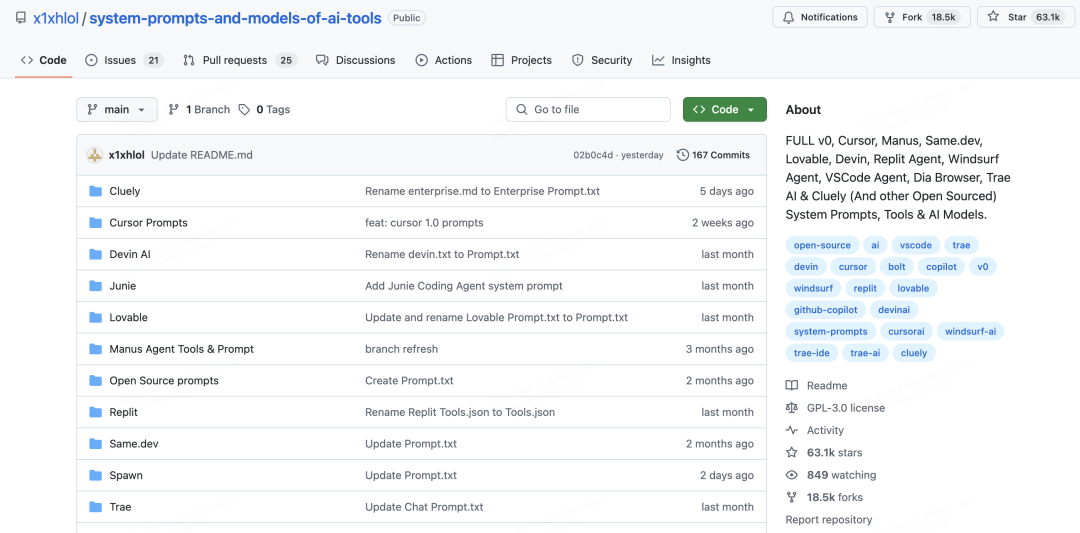Fork the repository with Fork button
Viewport: 1080px width, 533px height.
(922, 17)
